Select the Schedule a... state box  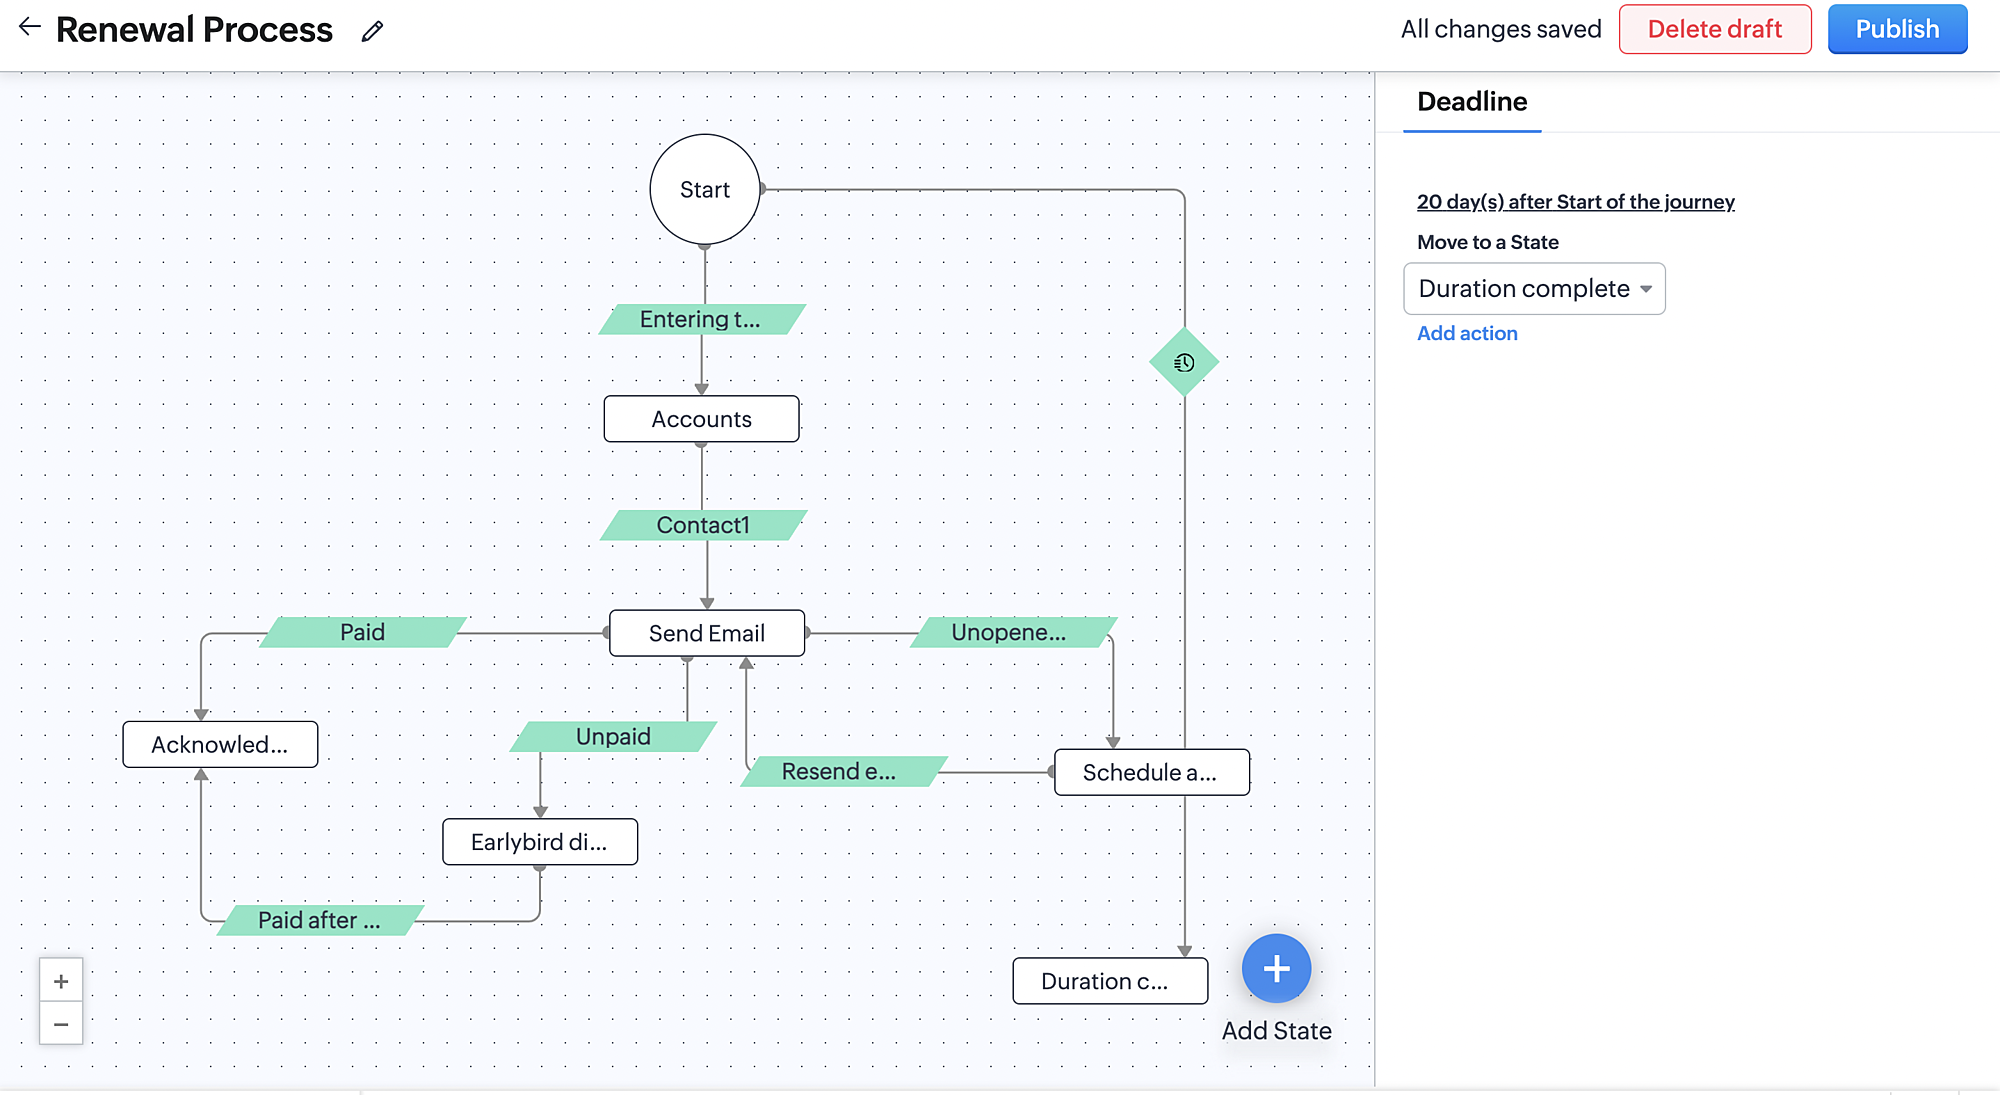click(1151, 772)
